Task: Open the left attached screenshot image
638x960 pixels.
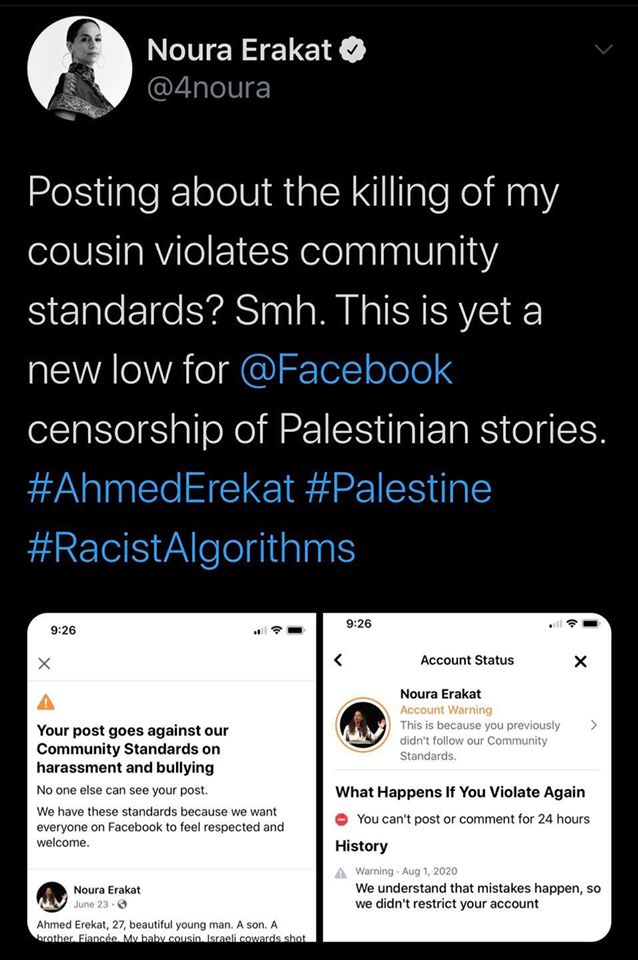Action: tap(172, 777)
